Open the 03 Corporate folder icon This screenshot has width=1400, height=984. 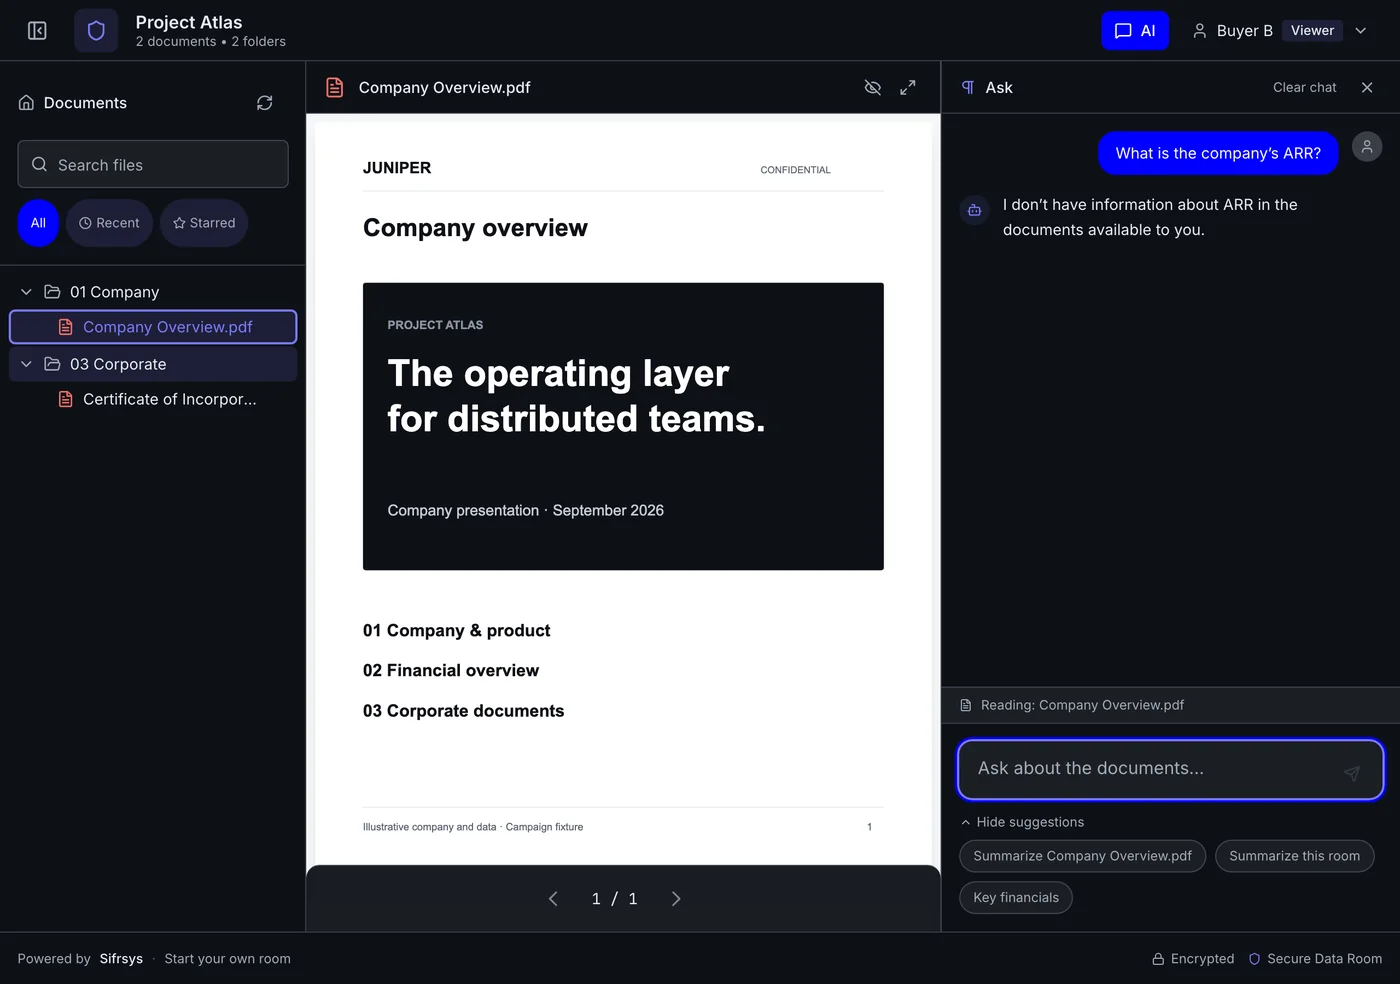click(x=52, y=364)
